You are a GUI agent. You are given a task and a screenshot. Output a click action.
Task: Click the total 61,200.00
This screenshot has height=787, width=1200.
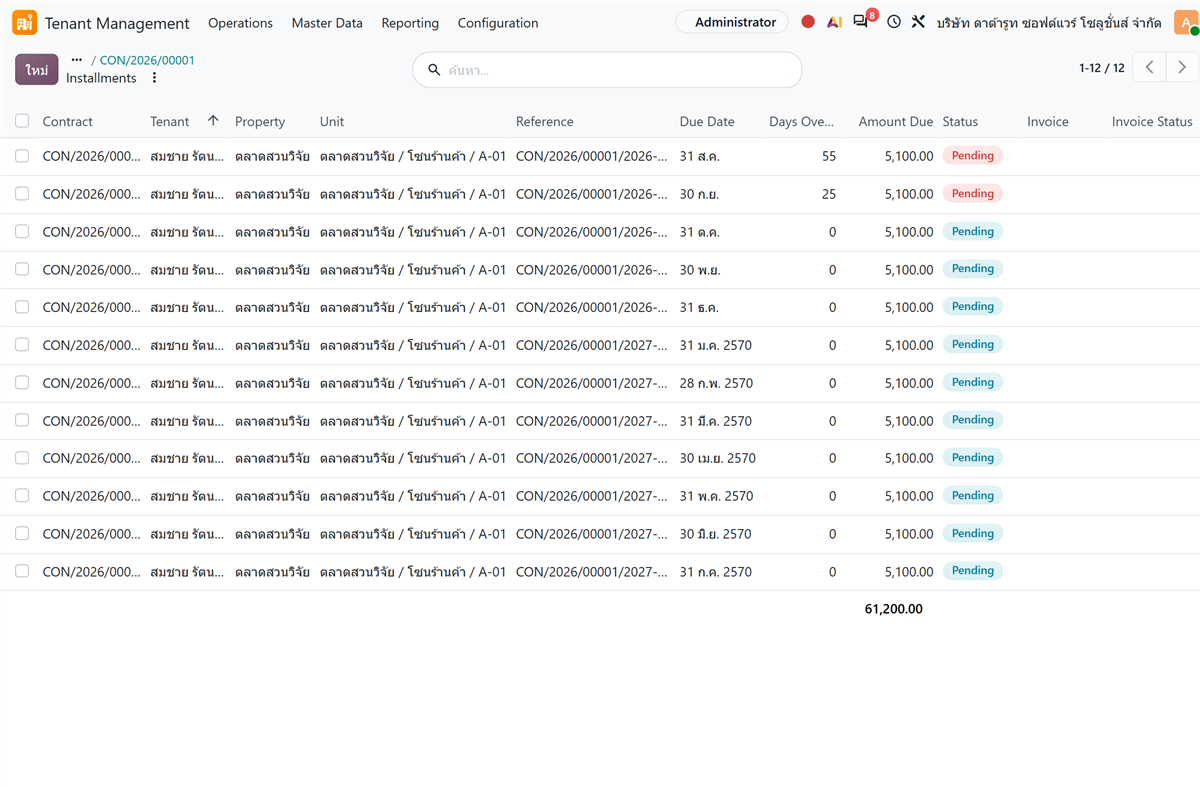(894, 609)
